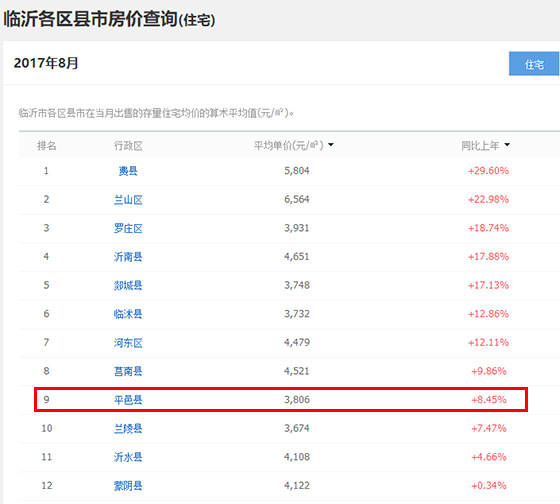Click the +12.86% change value
Viewport: 560px width, 504px height.
coord(488,314)
